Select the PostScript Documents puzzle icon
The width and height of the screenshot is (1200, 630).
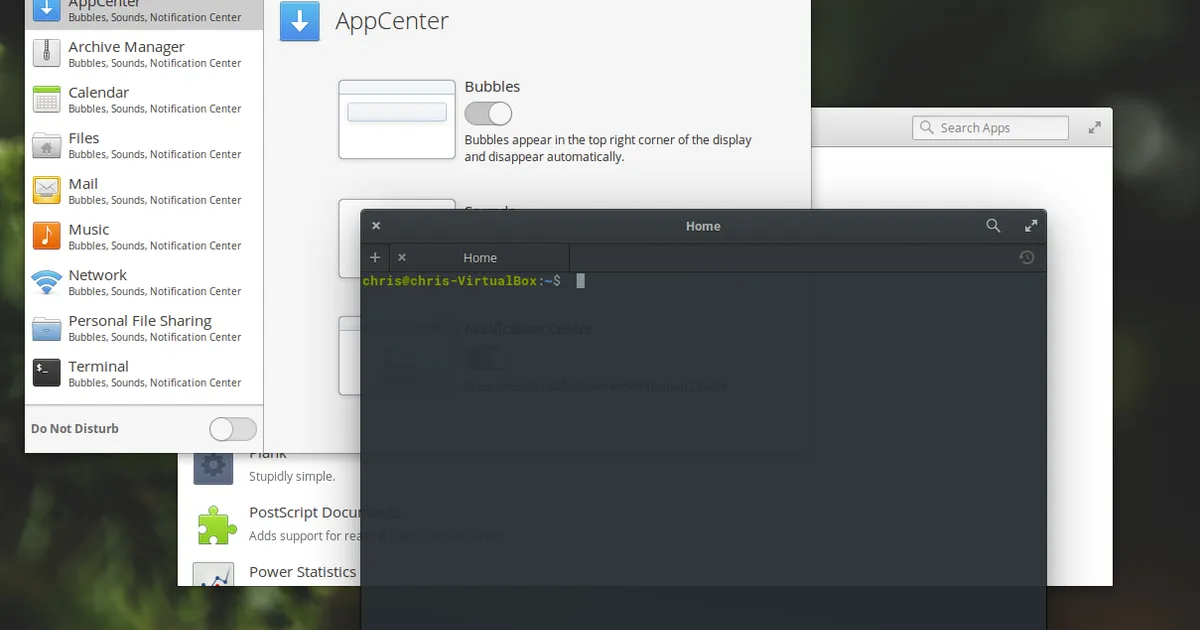coord(216,524)
